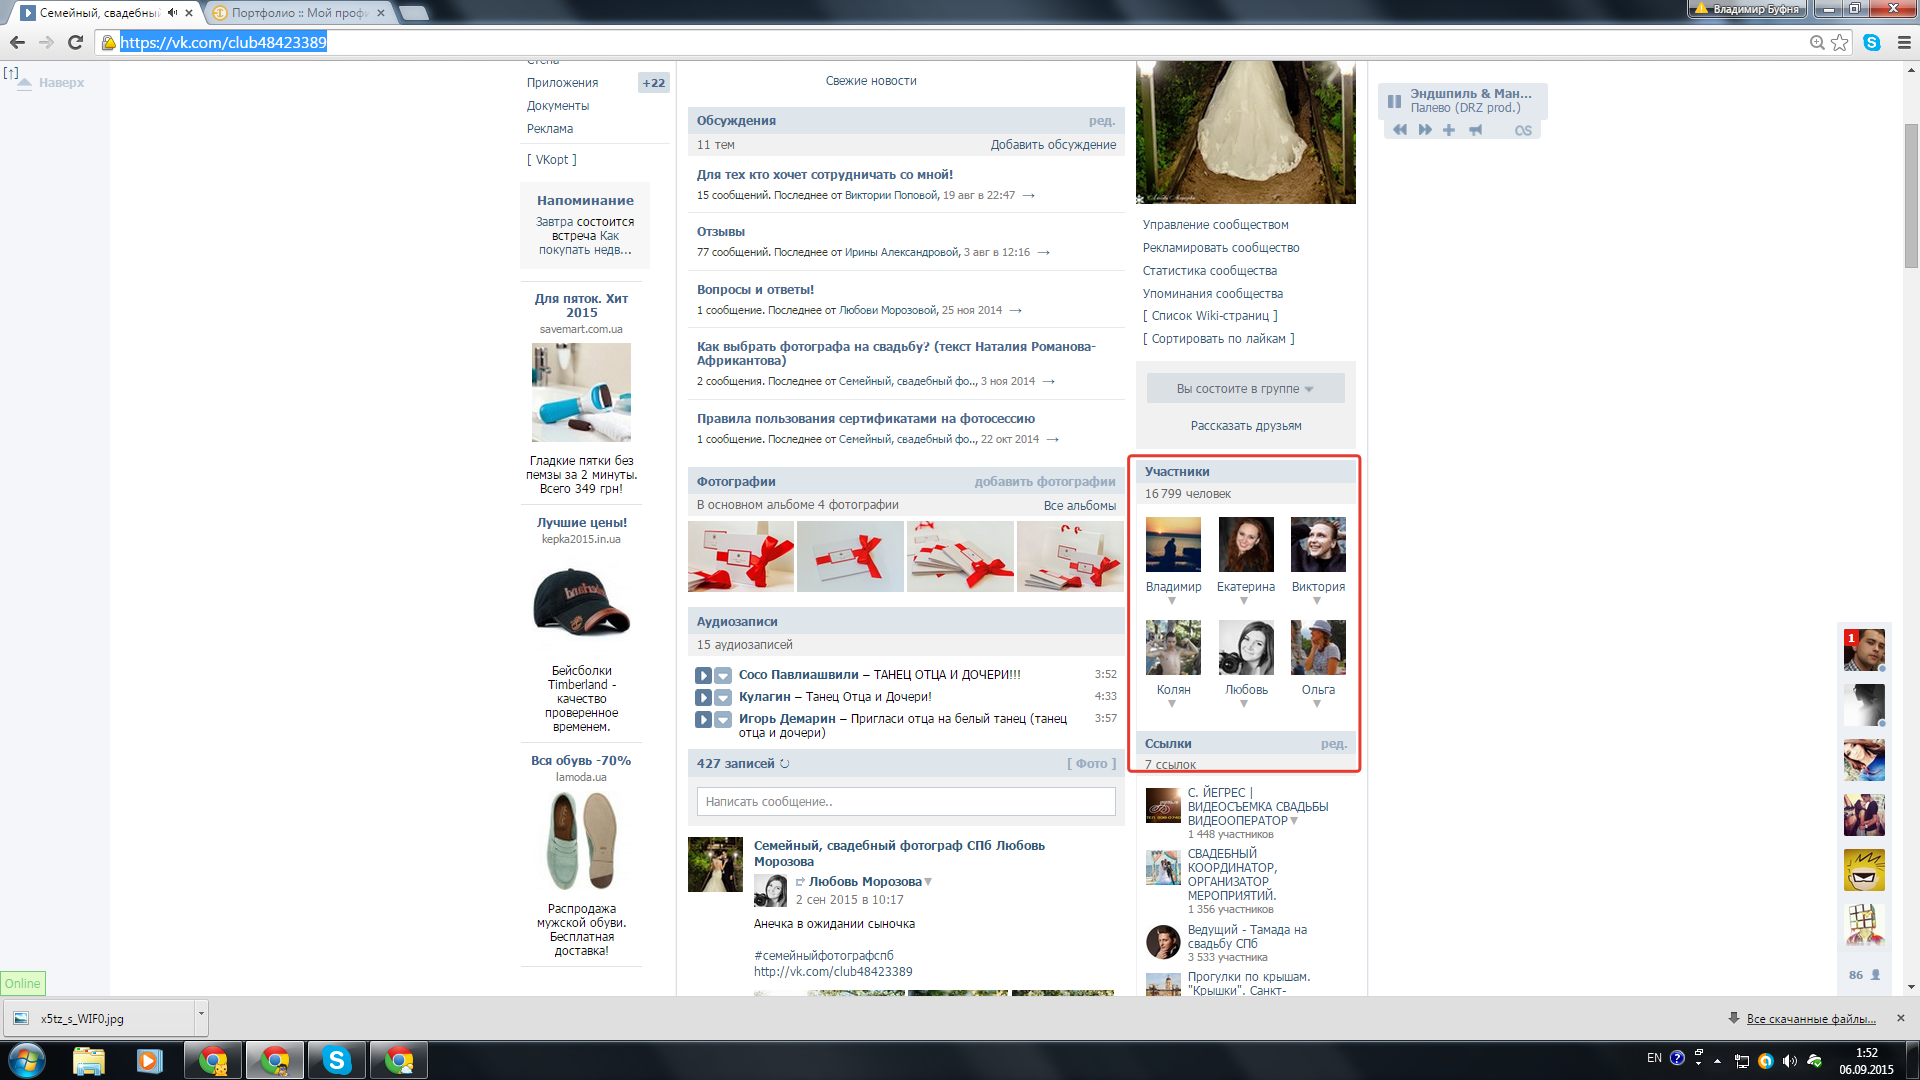Open the chat contact with red notification badge
Image resolution: width=1920 pixels, height=1080 pixels.
coord(1864,650)
